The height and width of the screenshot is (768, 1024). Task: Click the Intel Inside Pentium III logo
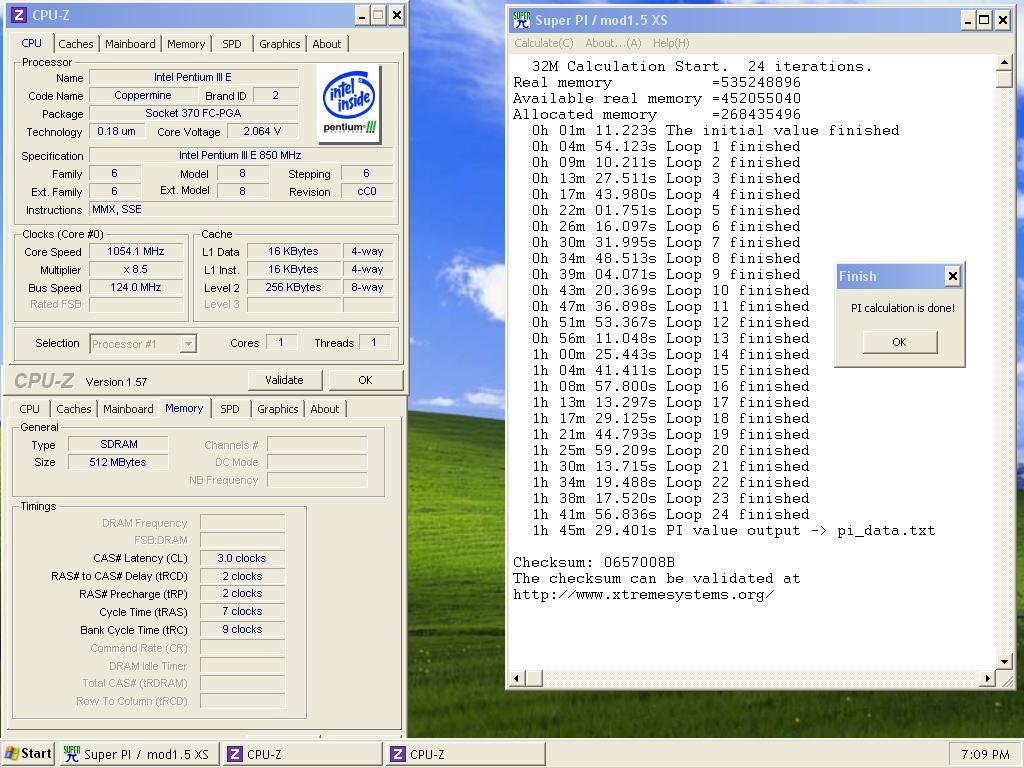(x=349, y=103)
